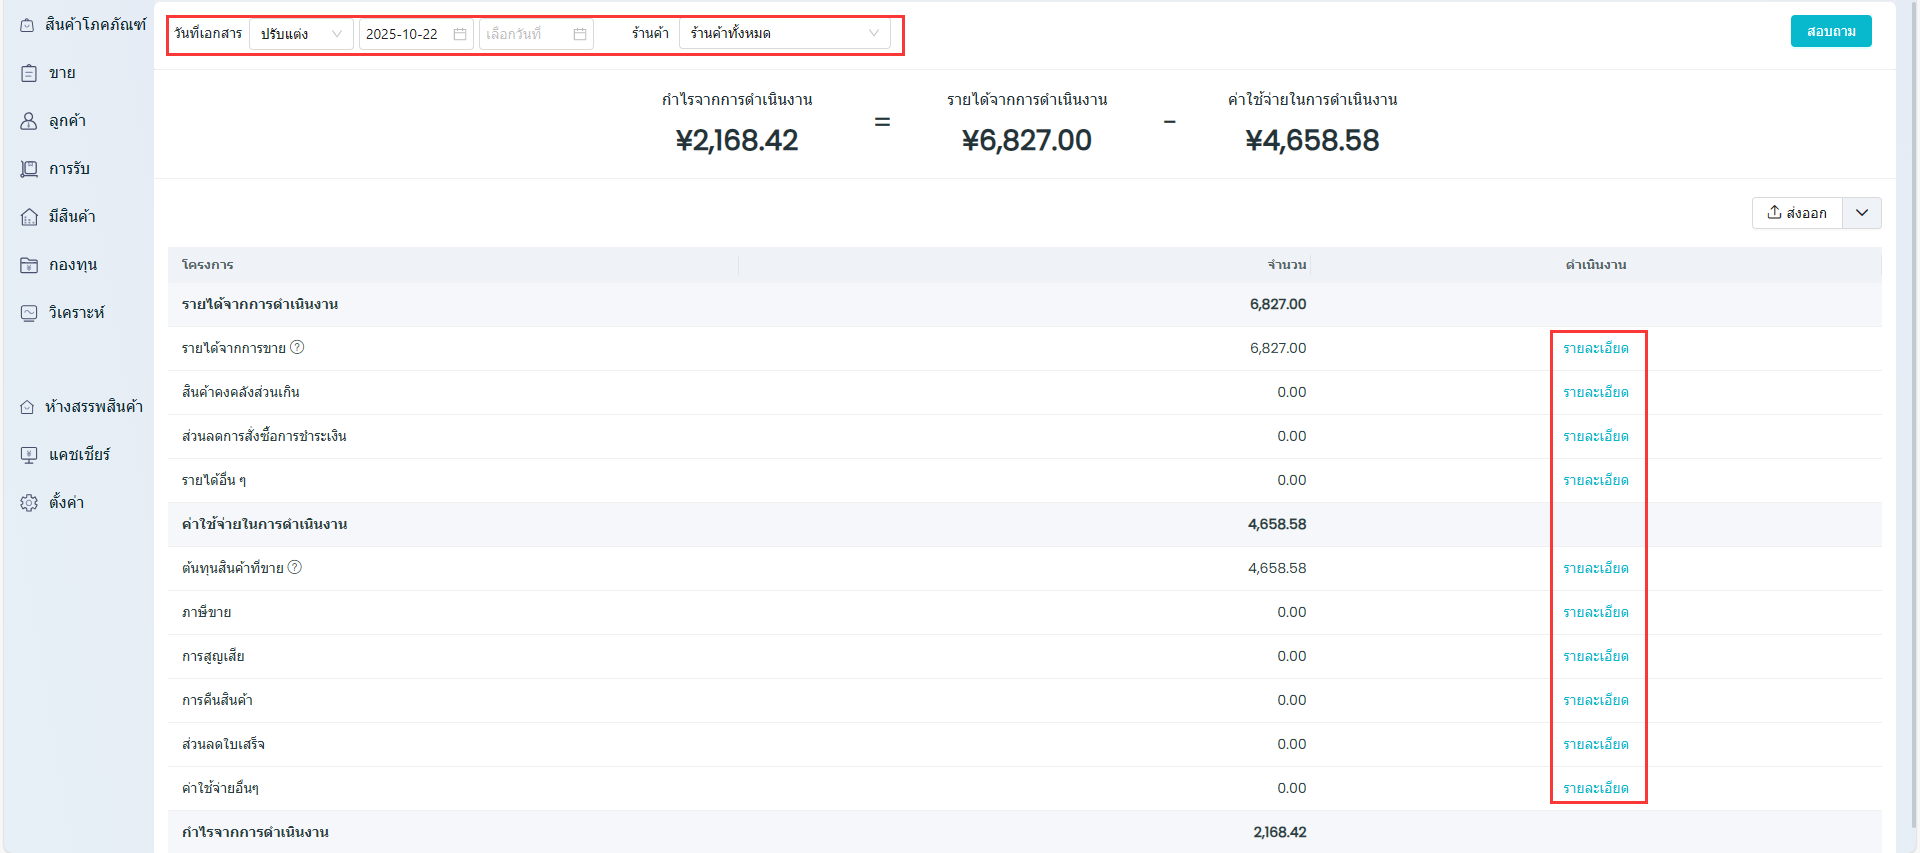This screenshot has width=1920, height=853.
Task: Open the all stores dropdown
Action: tap(784, 34)
